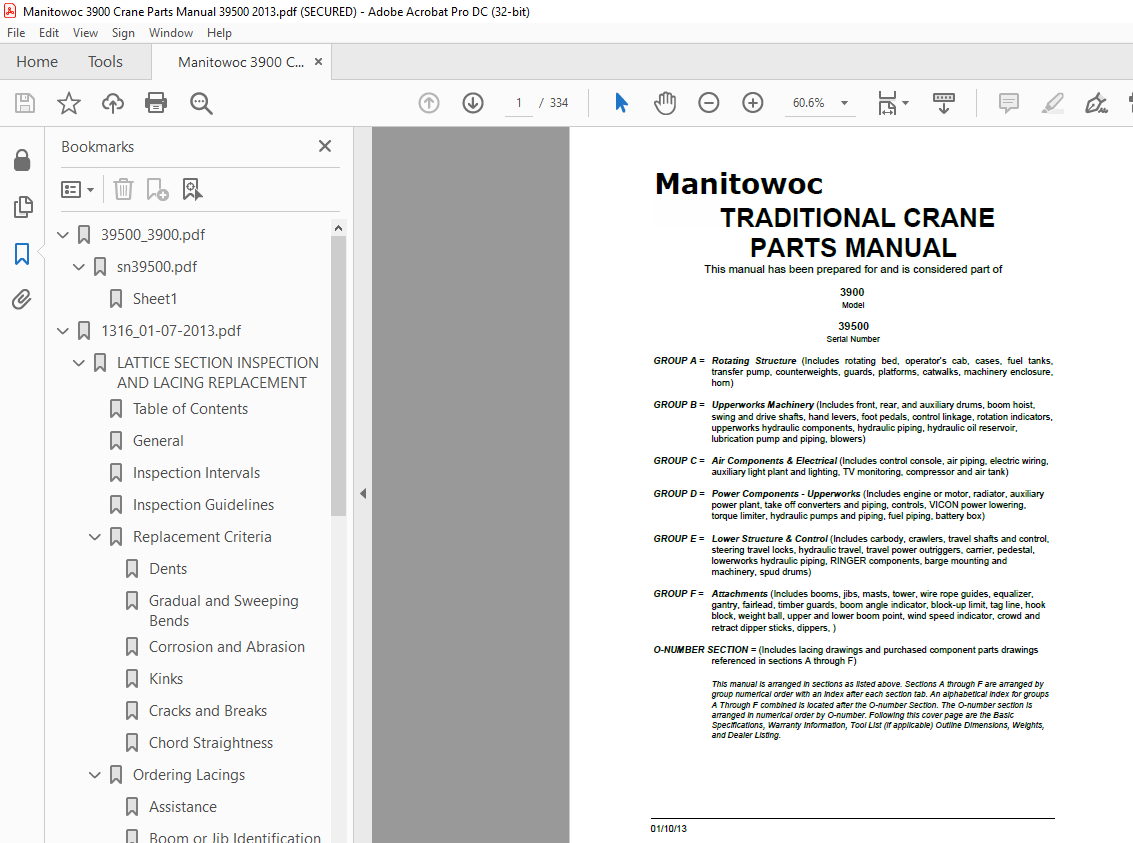Open the Inspection Guidelines bookmark
1133x843 pixels.
click(x=203, y=504)
